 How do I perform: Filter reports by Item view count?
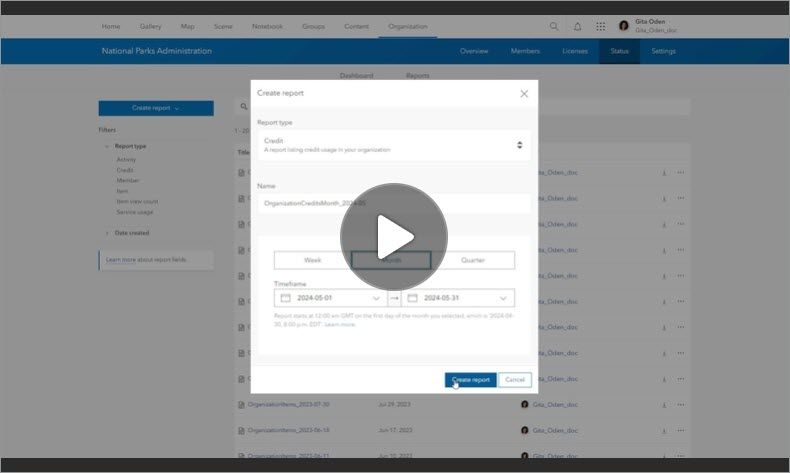click(137, 201)
